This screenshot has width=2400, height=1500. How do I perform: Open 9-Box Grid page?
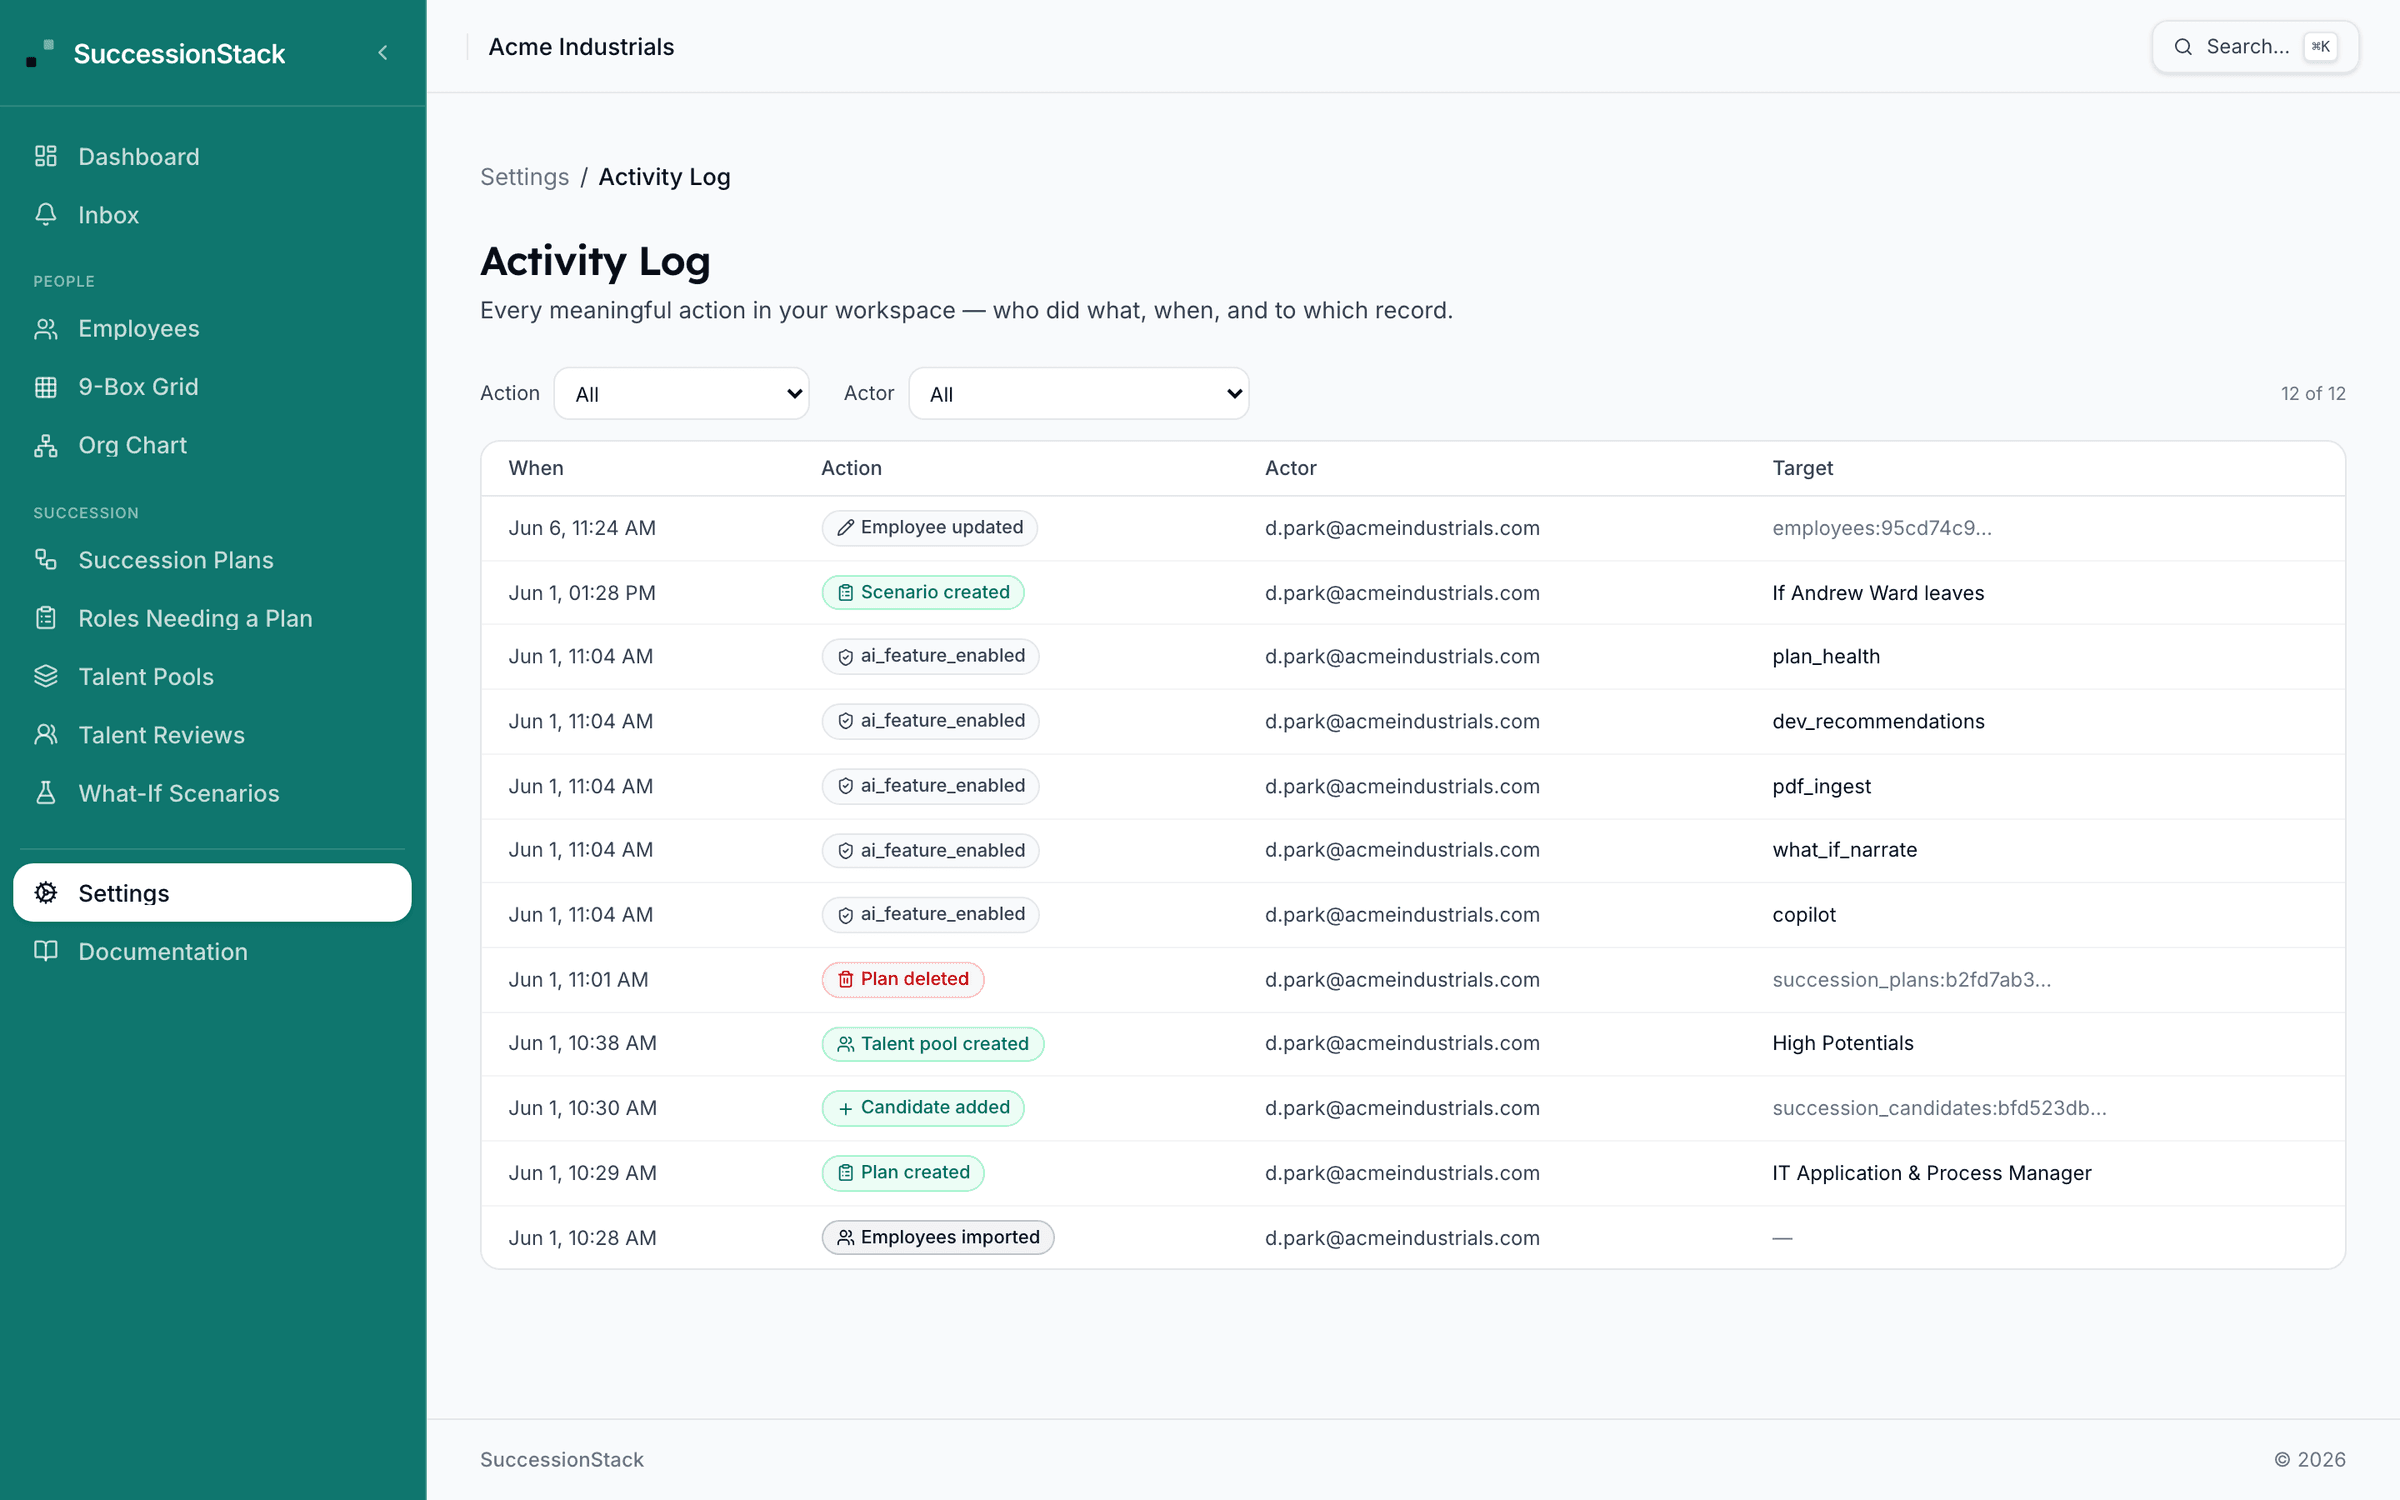[x=212, y=386]
